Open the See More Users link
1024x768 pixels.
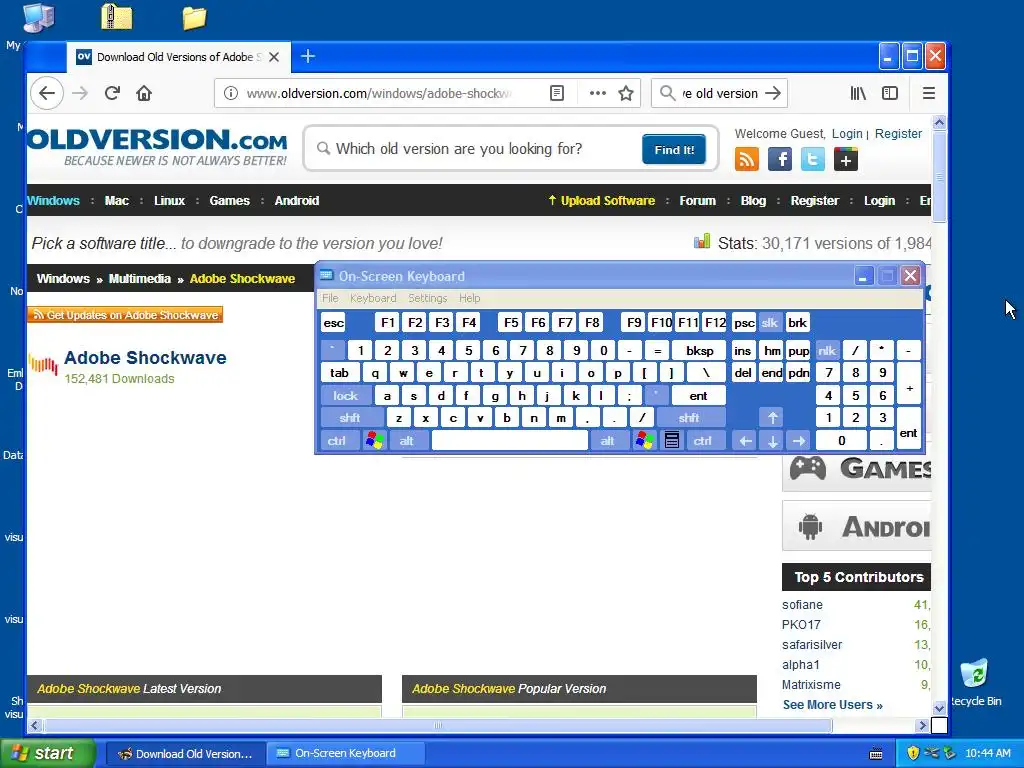(x=833, y=705)
